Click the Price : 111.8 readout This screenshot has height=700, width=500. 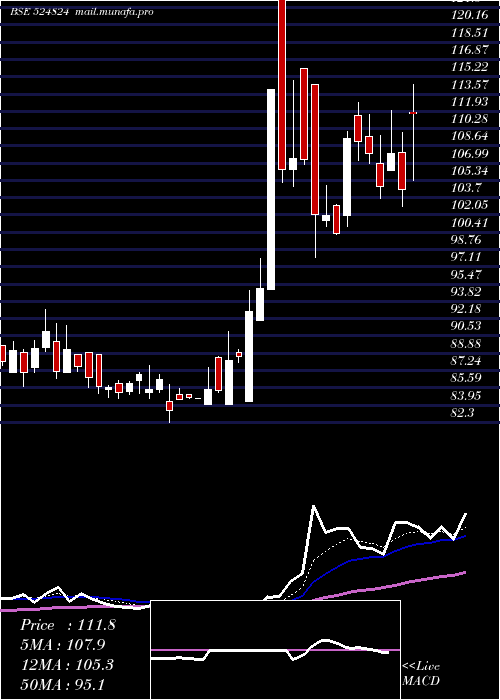coord(68,625)
